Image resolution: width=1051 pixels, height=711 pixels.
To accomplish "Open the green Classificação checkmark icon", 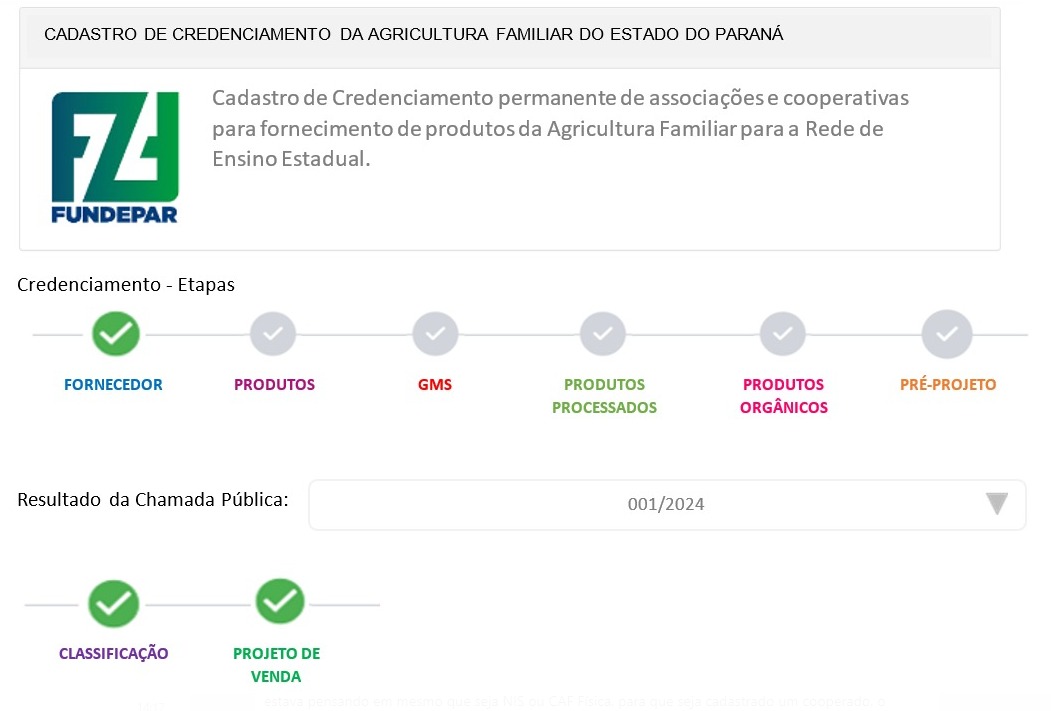I will click(113, 604).
